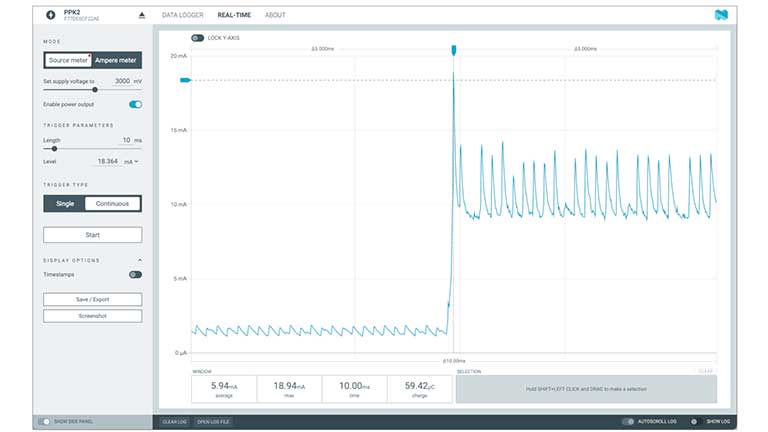Toggle the Autoscroll Log switch
This screenshot has height=432, width=768.
click(x=628, y=421)
